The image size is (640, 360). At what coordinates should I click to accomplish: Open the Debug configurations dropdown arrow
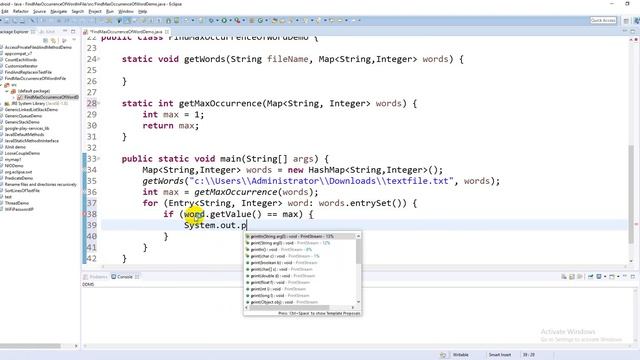[x=217, y=20]
